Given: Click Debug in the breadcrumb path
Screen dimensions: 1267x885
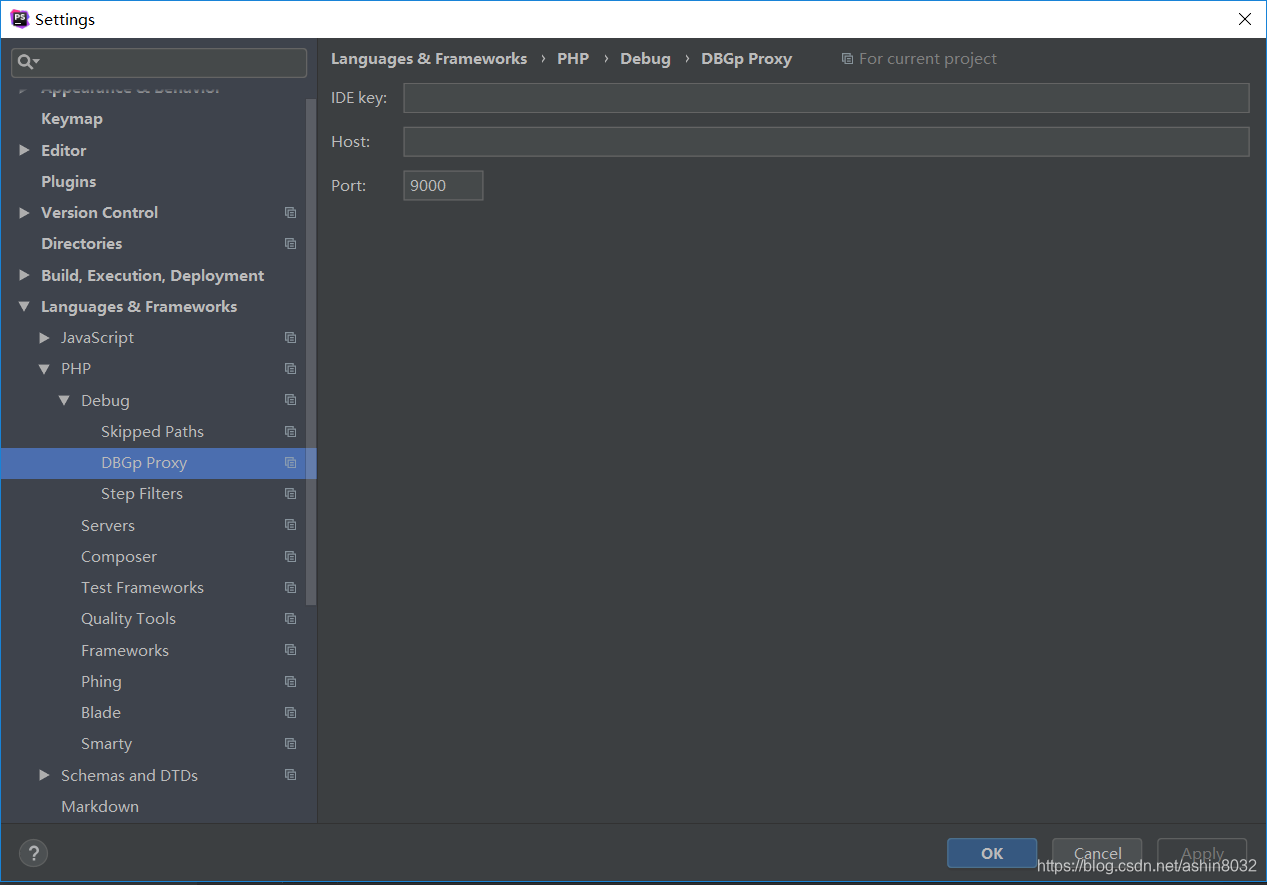Looking at the screenshot, I should click(x=645, y=59).
